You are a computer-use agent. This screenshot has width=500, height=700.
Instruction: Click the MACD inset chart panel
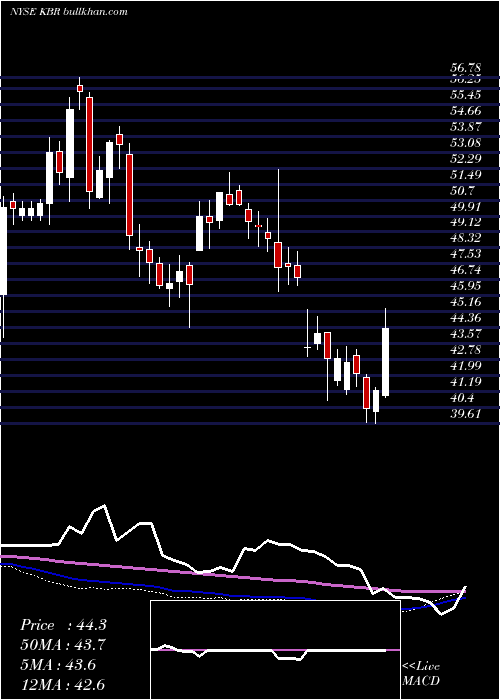tap(275, 650)
